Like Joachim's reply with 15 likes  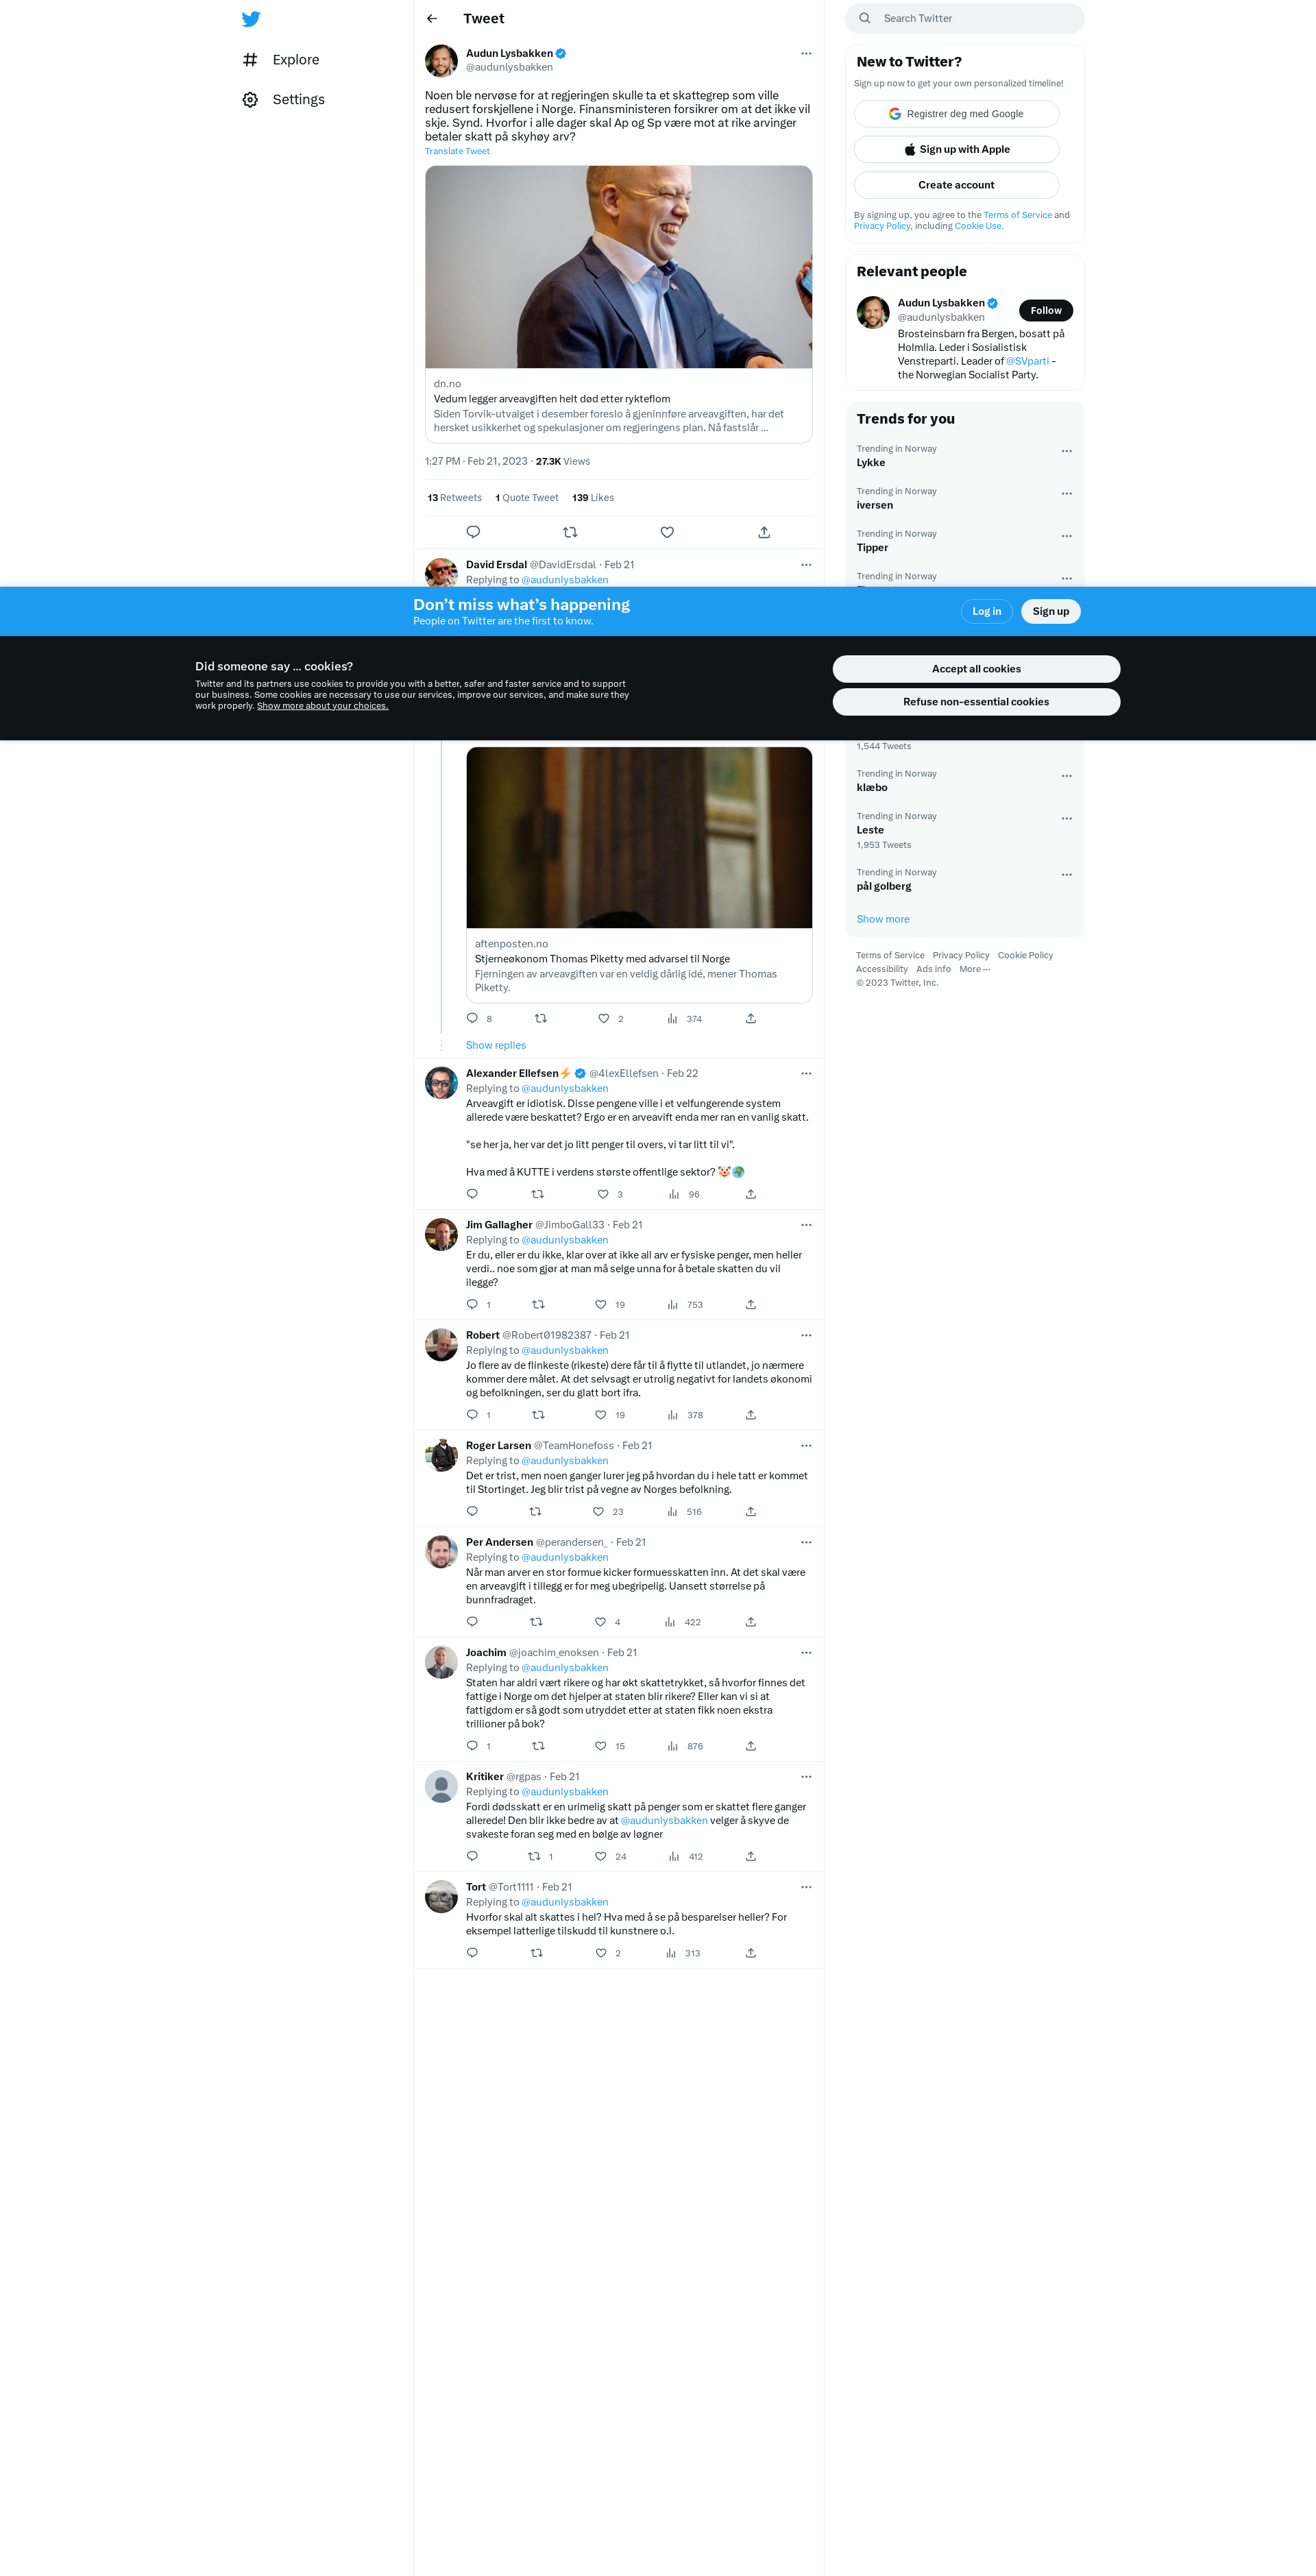coord(601,1746)
